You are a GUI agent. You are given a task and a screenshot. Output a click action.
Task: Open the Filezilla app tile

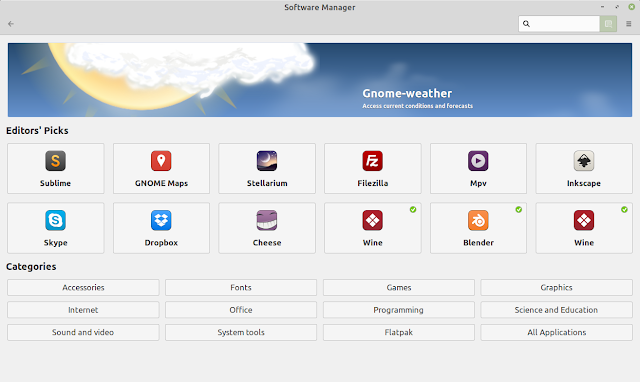pos(373,168)
